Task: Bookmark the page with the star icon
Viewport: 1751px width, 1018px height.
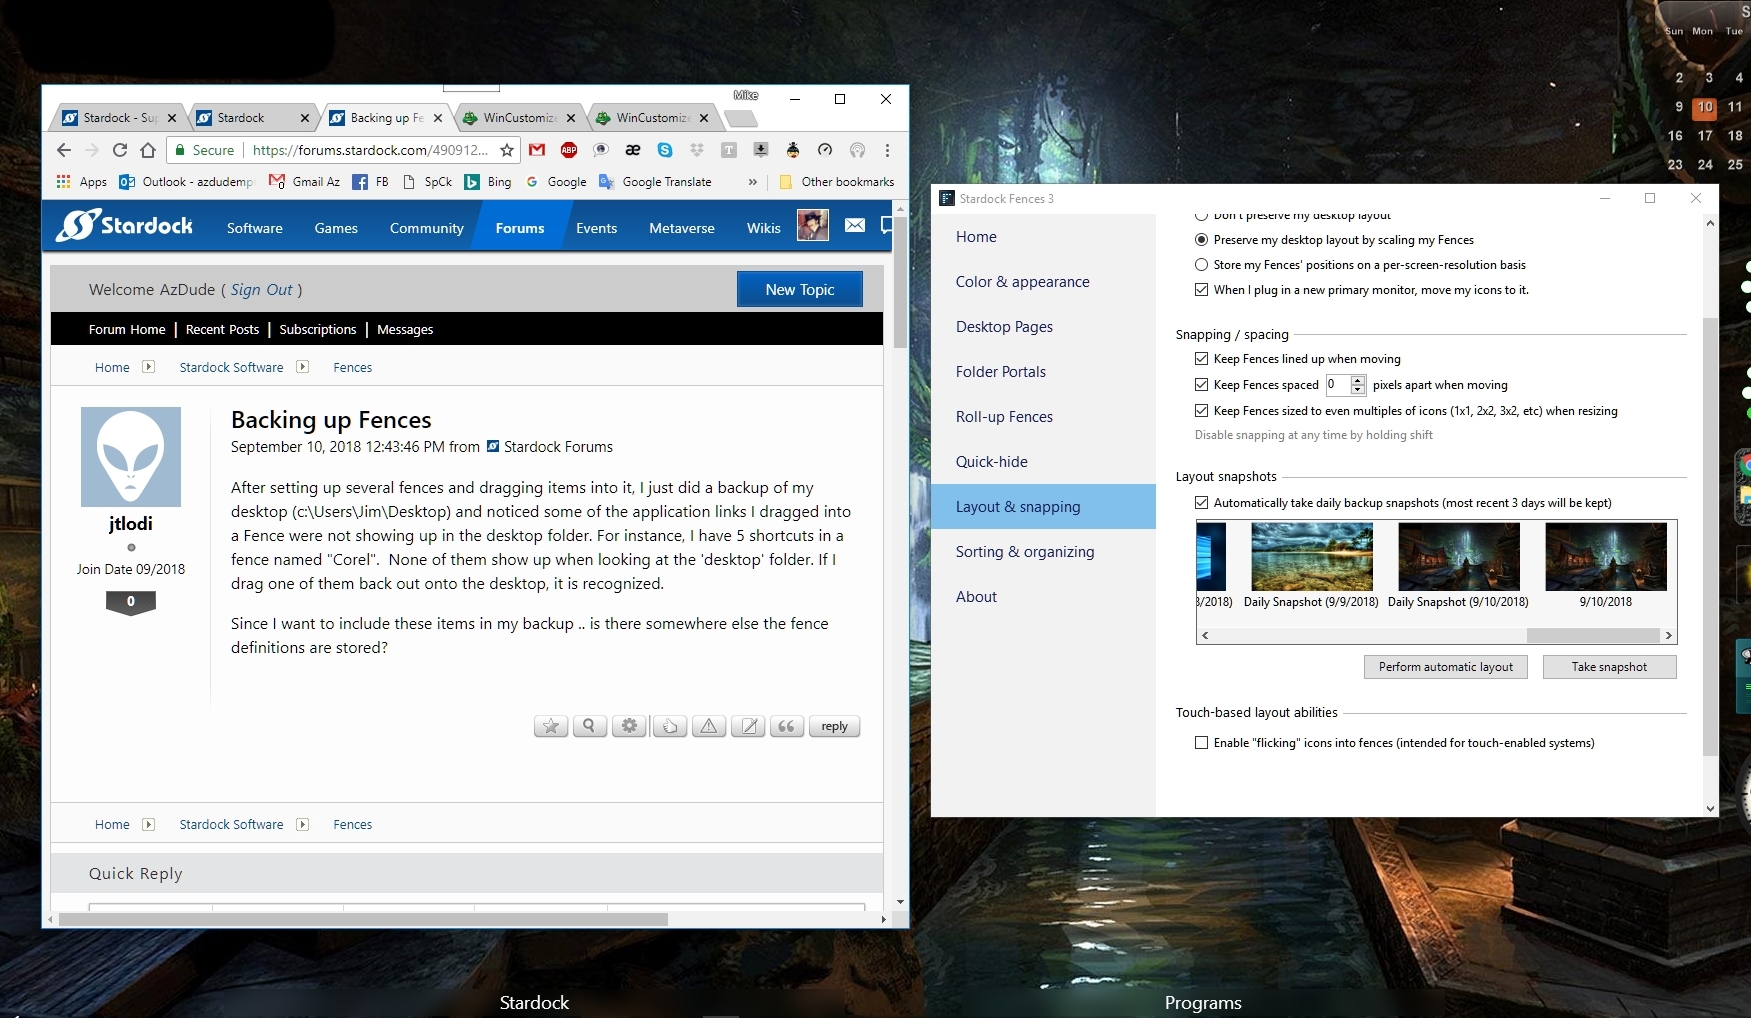Action: tap(507, 150)
